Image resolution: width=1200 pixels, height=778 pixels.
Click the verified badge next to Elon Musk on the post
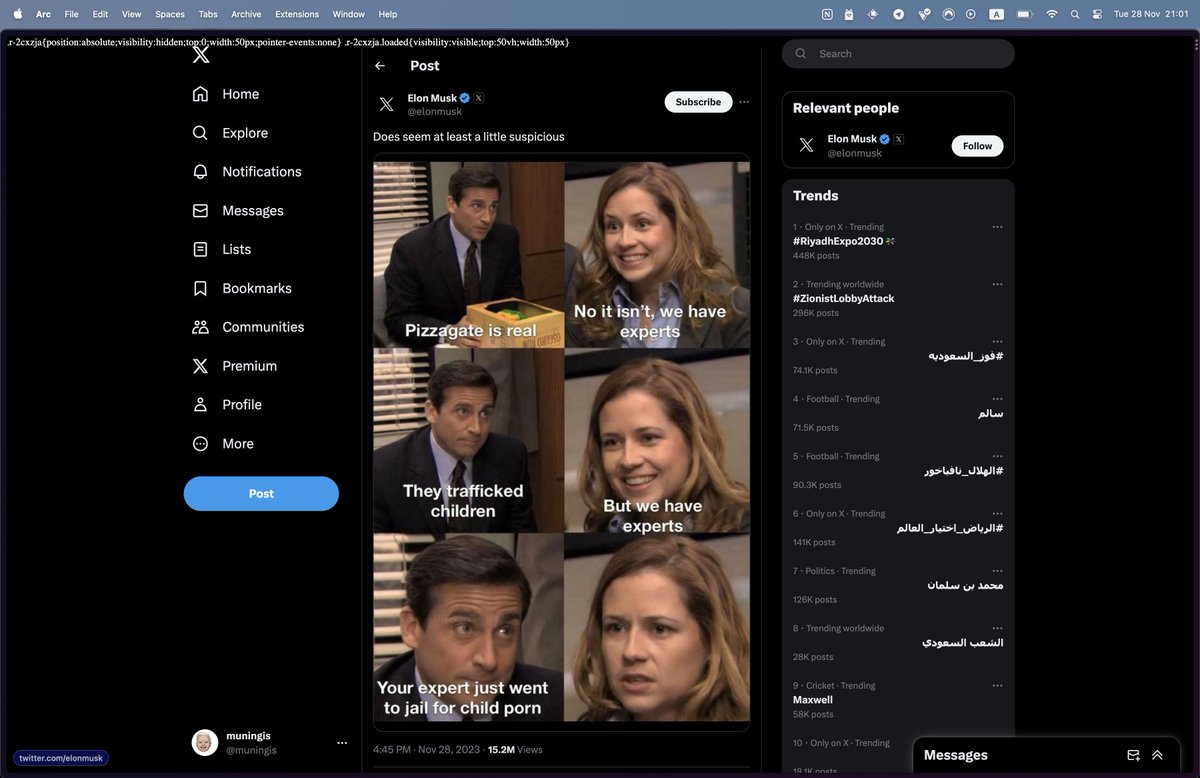pos(465,98)
